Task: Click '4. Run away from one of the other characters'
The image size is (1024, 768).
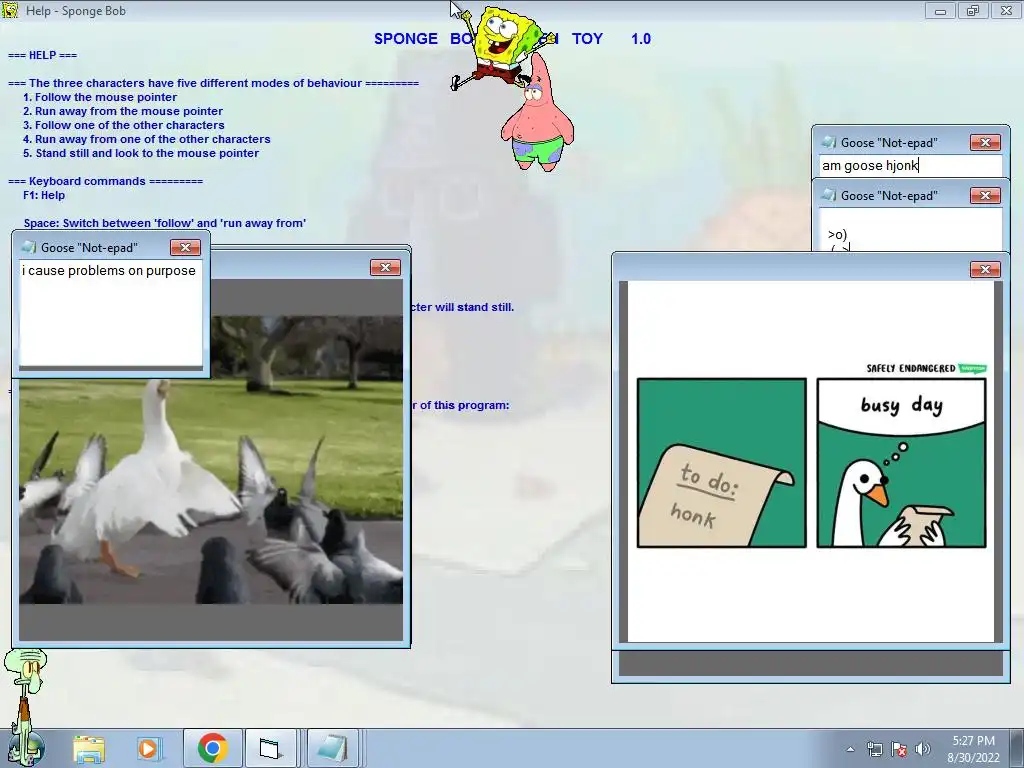Action: [146, 139]
